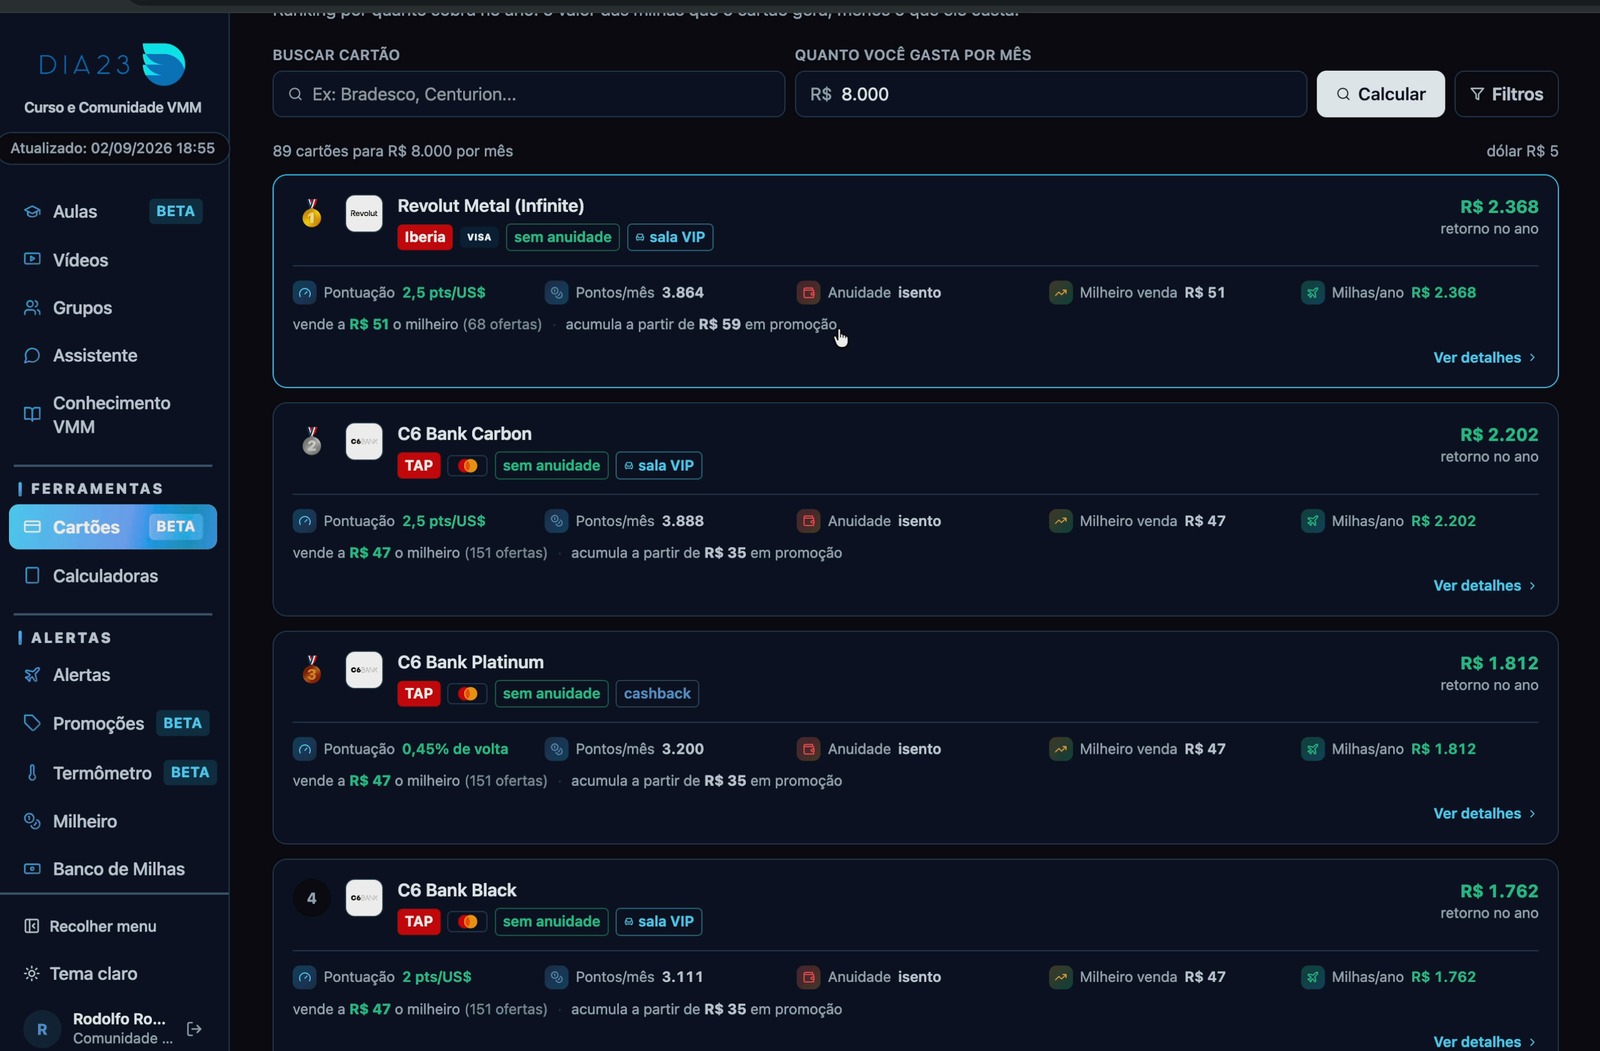Screen dimensions: 1600x1051
Task: Open Ver detalhes for Revolut Metal
Action: (1484, 357)
